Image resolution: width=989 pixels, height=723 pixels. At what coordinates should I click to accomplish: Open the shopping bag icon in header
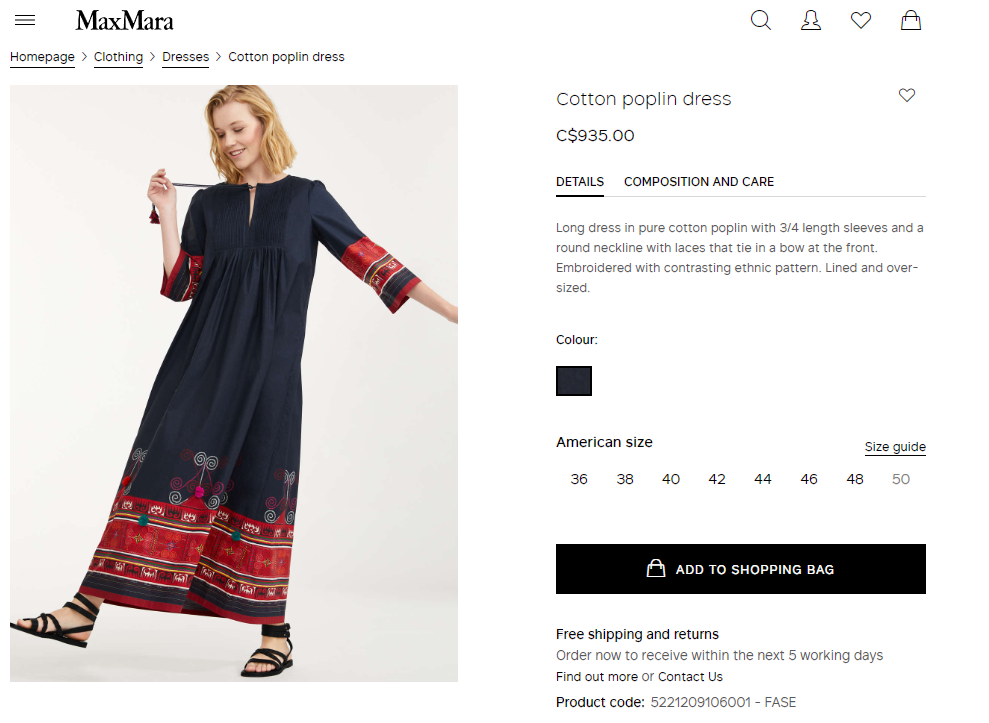click(910, 20)
